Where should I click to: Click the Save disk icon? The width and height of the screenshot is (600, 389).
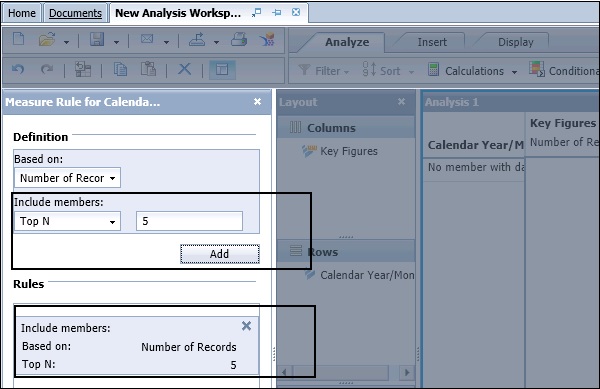97,39
